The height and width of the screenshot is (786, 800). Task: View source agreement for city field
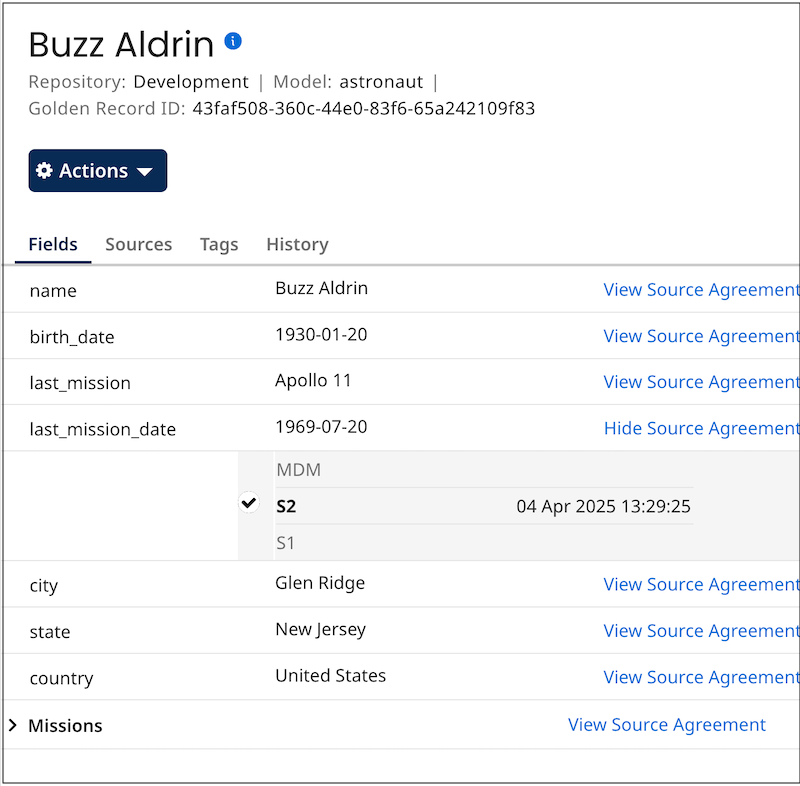coord(700,584)
